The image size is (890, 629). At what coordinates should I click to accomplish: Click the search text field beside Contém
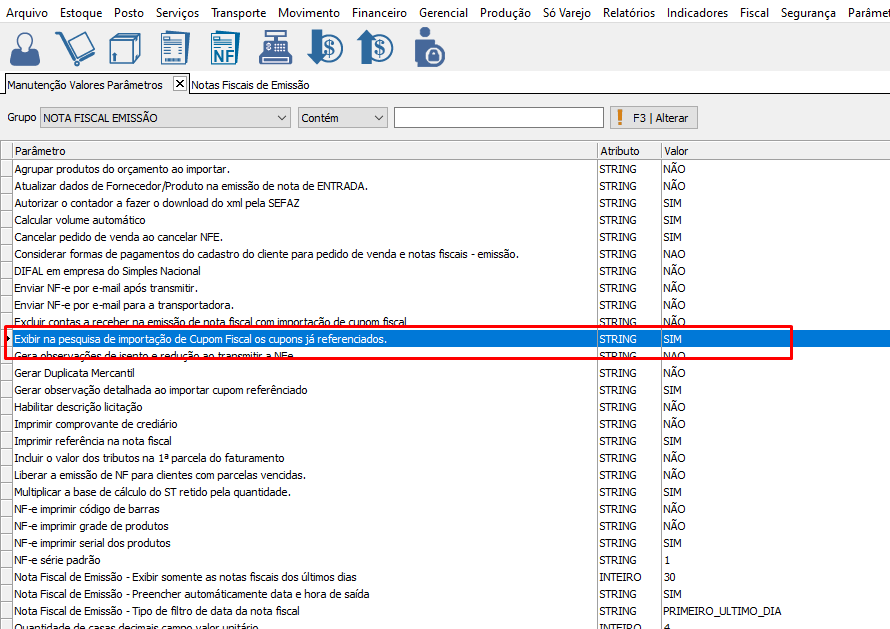pos(498,118)
